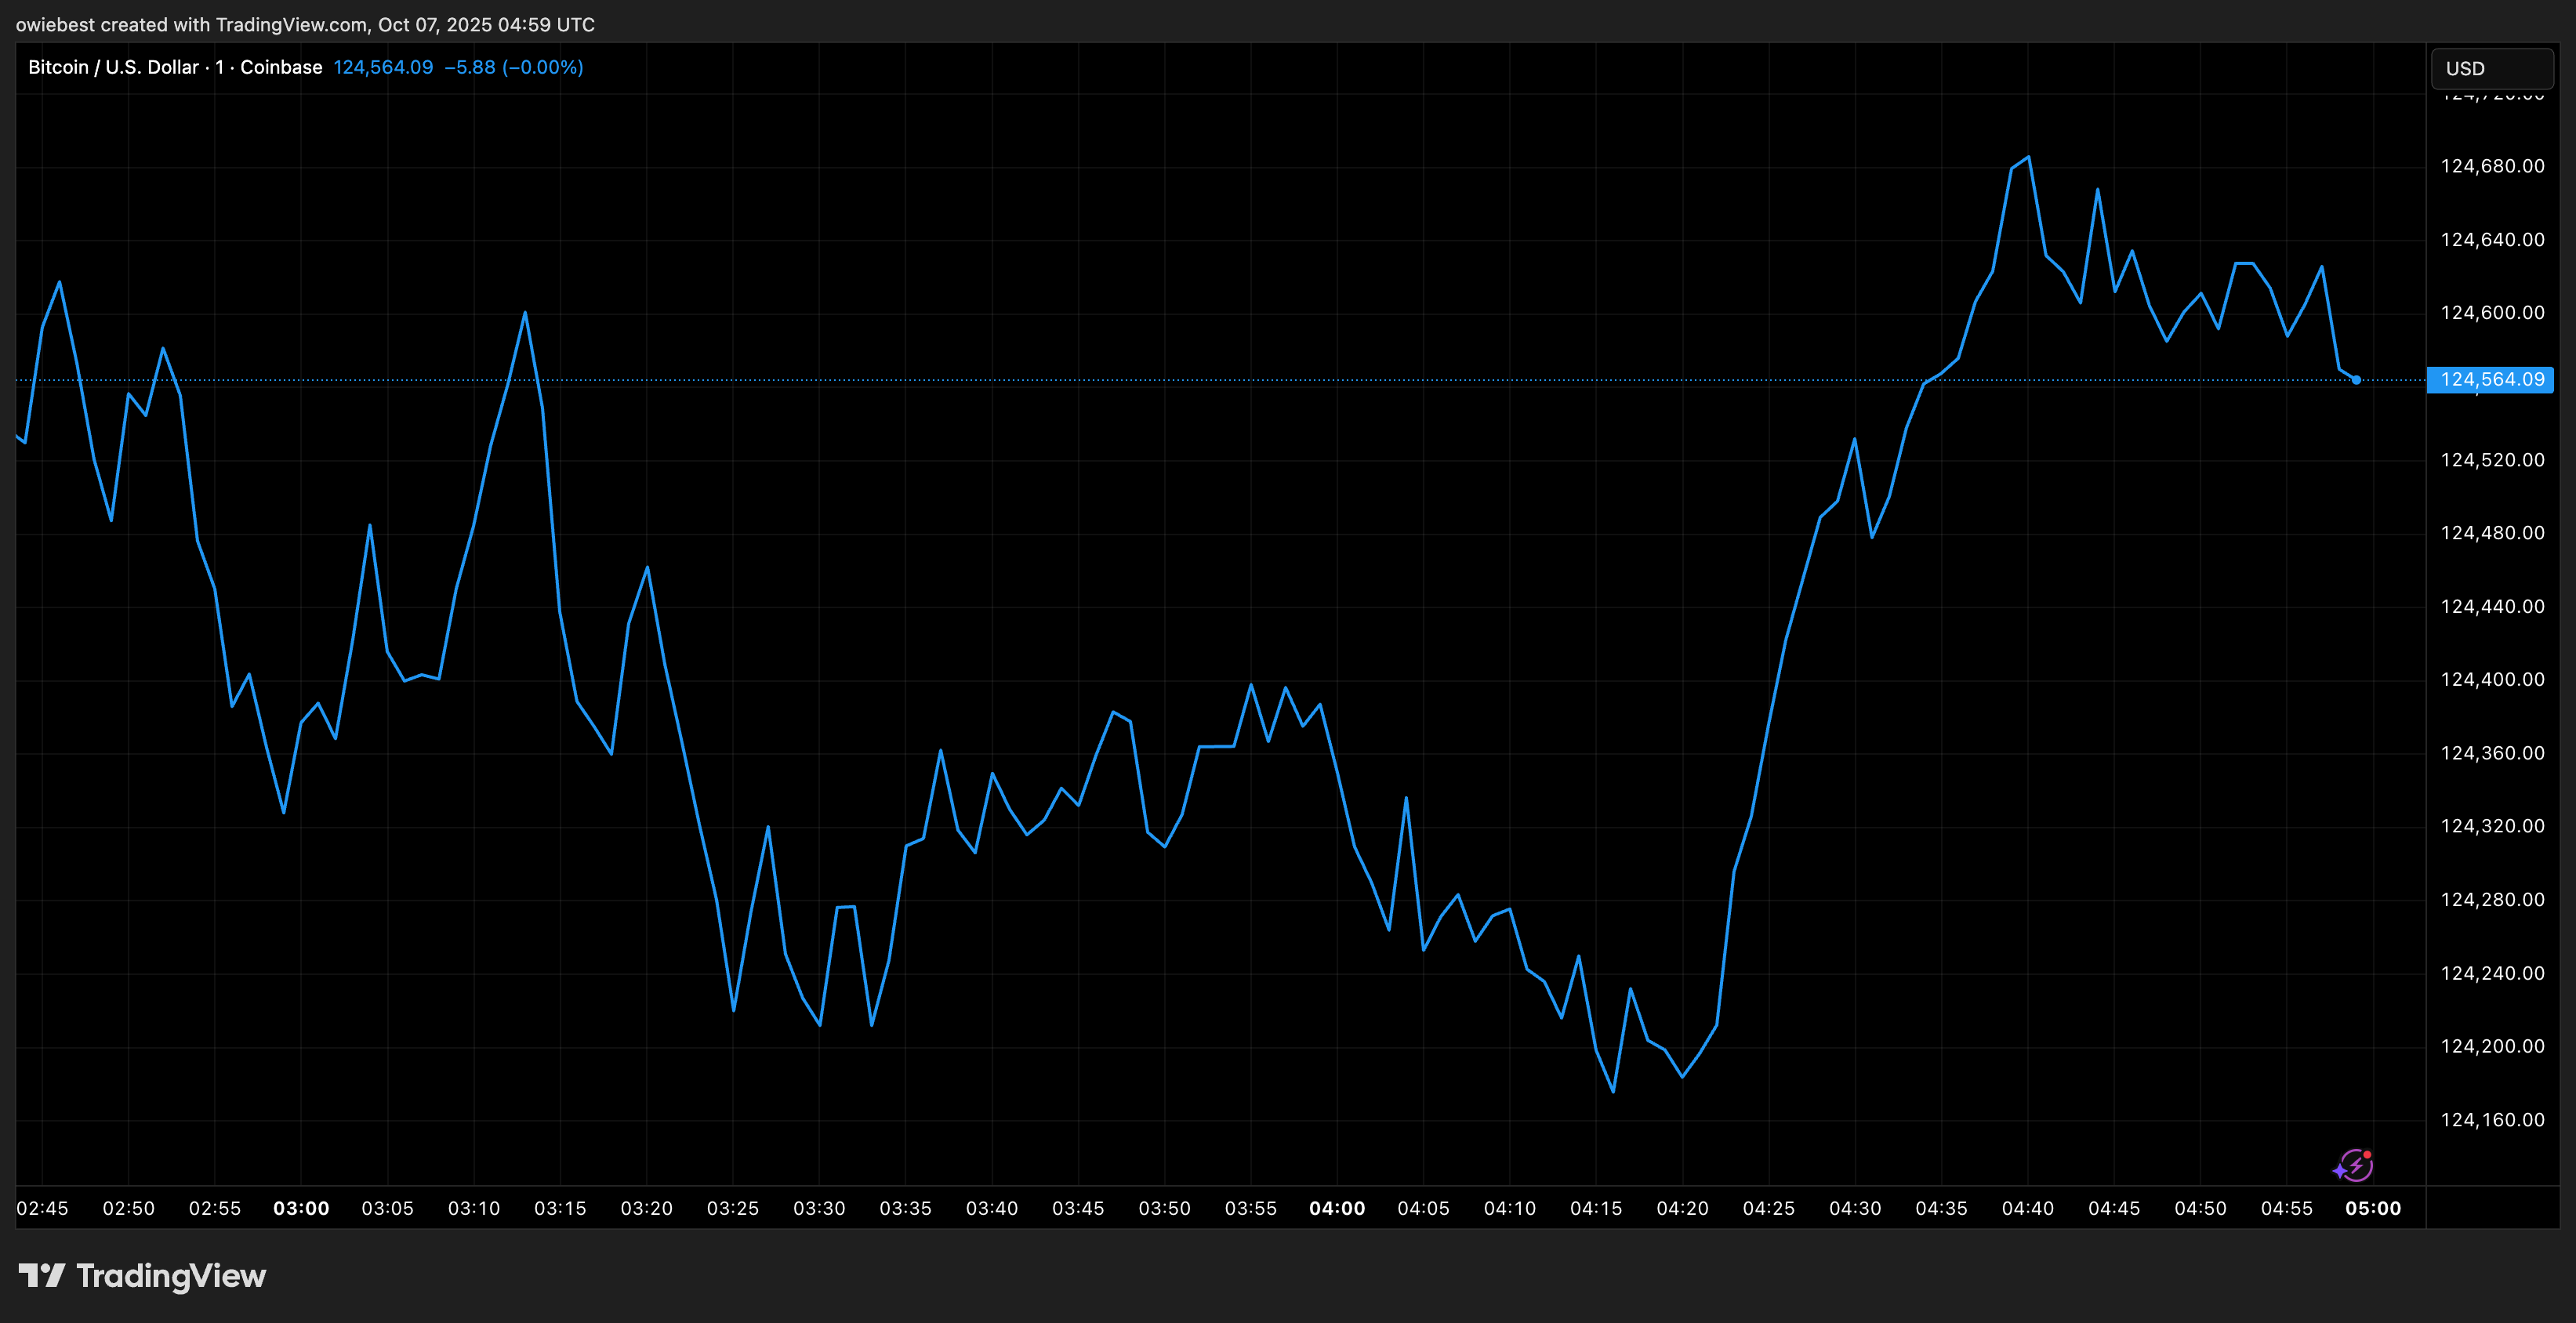The image size is (2576, 1323).
Task: Click the 04:20 time axis label
Action: pos(1682,1208)
